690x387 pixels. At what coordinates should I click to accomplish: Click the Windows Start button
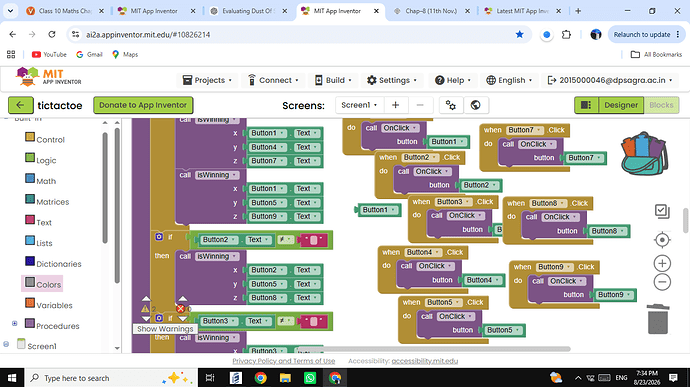[x=12, y=378]
